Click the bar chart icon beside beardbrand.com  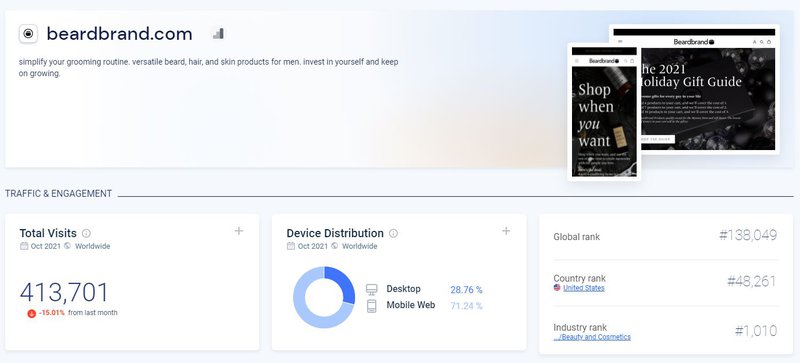click(x=218, y=34)
